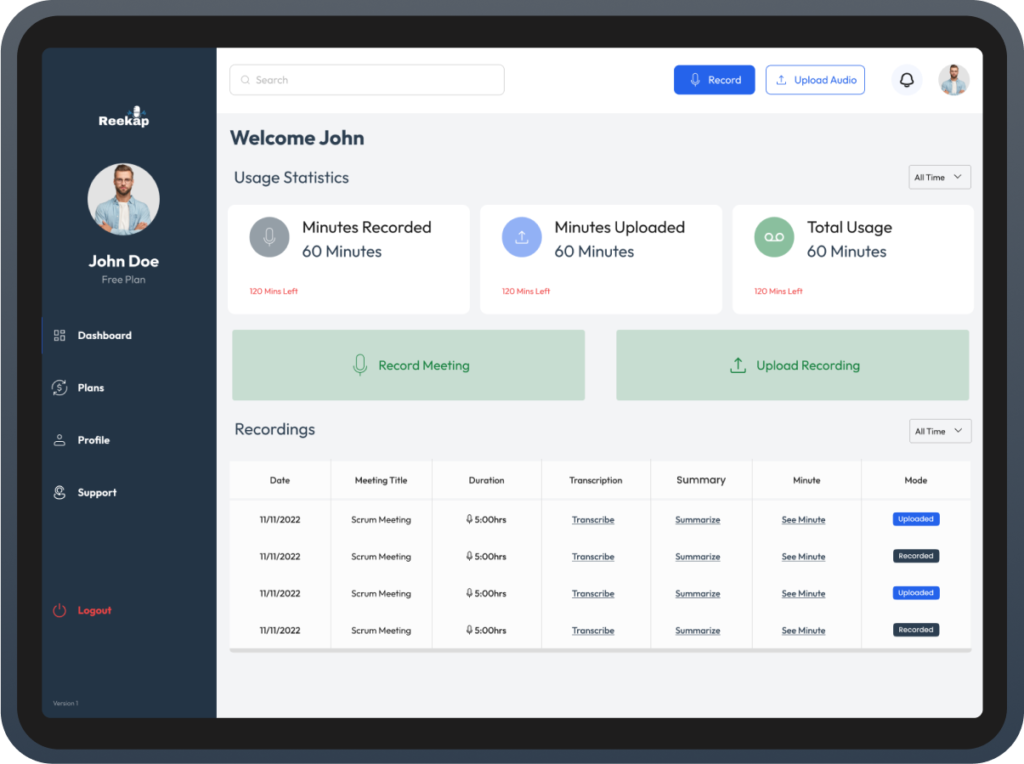Viewport: 1024px width, 764px height.
Task: Click John Doe's large sidebar profile photo
Action: (124, 199)
